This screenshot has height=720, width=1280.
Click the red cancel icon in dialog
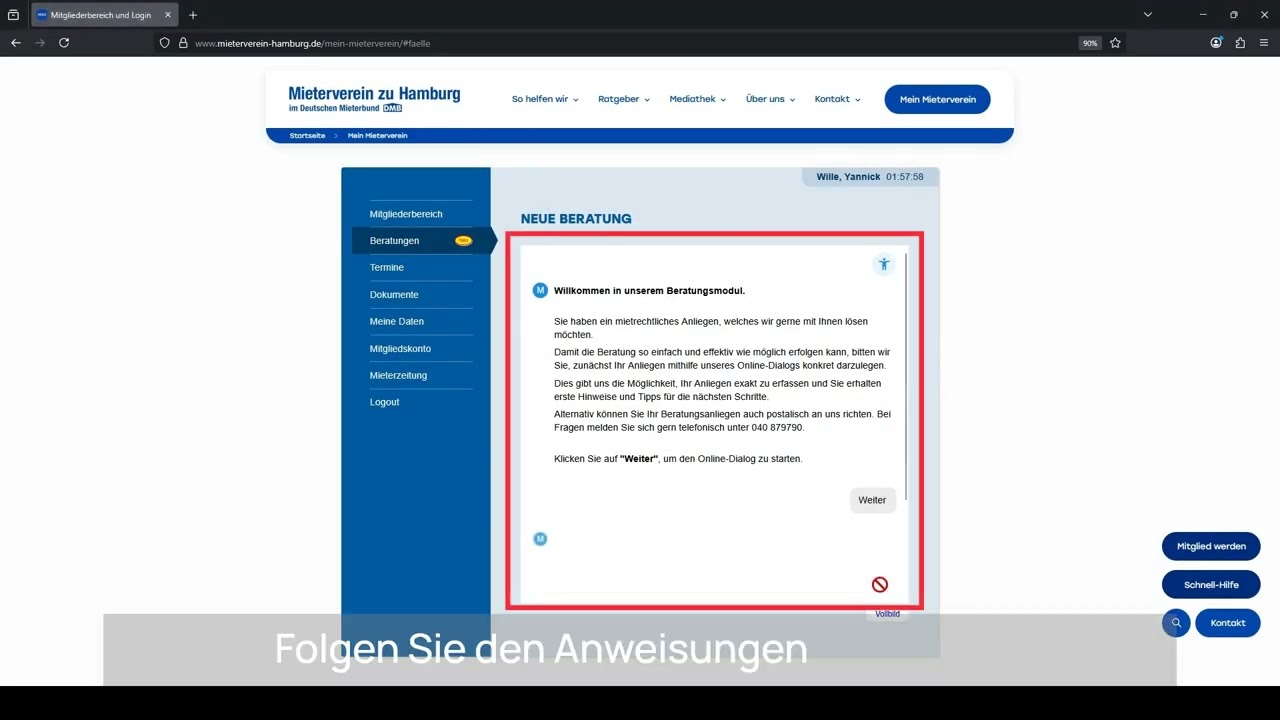(880, 585)
